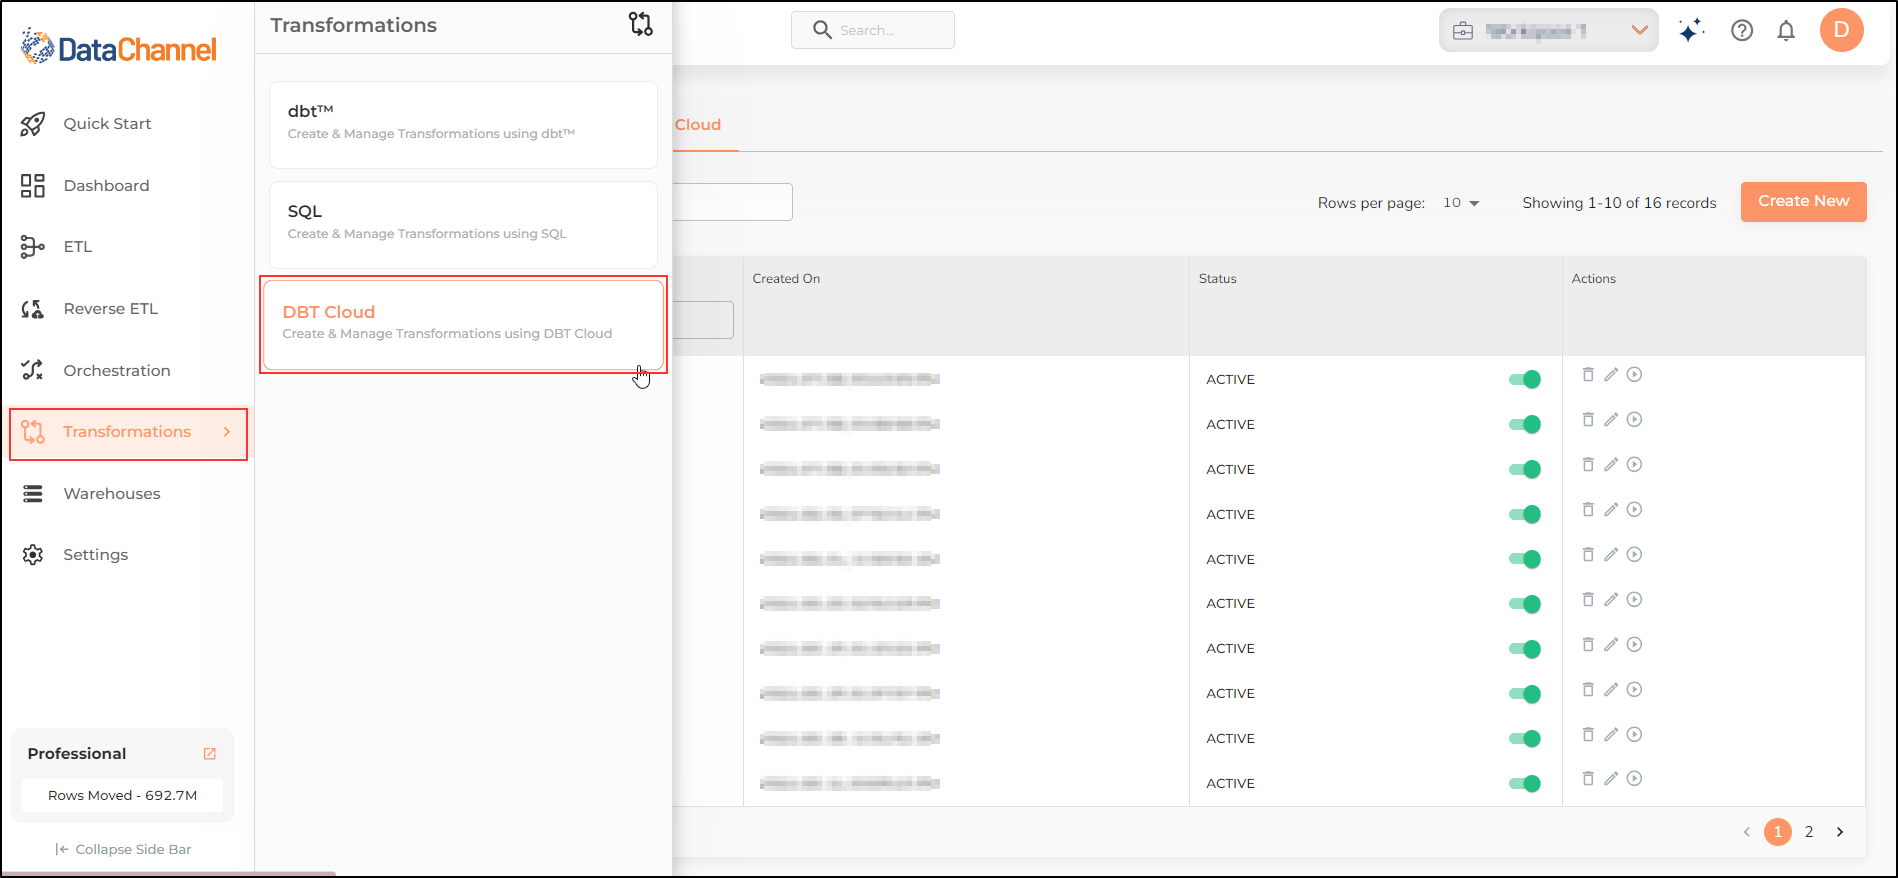
Task: Open the user avatar labeled D
Action: click(x=1841, y=30)
